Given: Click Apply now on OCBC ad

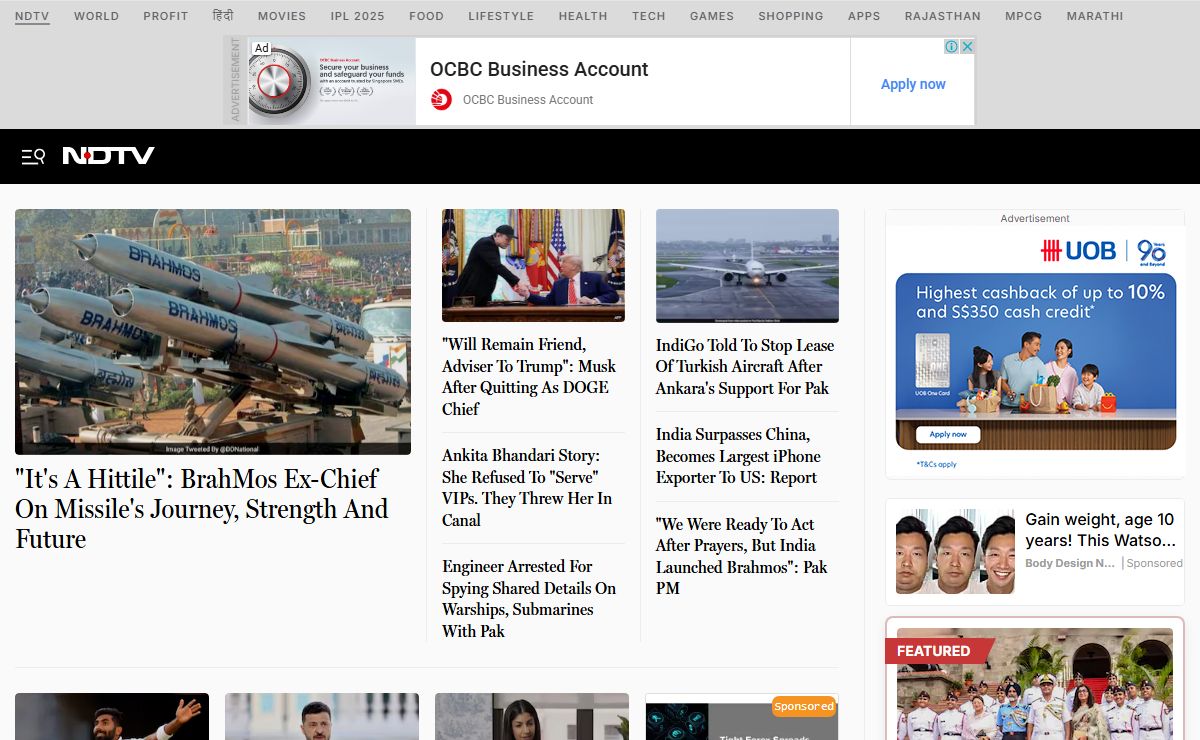Looking at the screenshot, I should [x=913, y=84].
